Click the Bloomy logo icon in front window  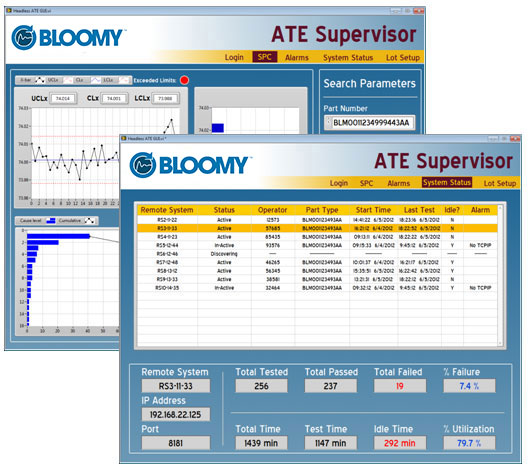click(143, 165)
